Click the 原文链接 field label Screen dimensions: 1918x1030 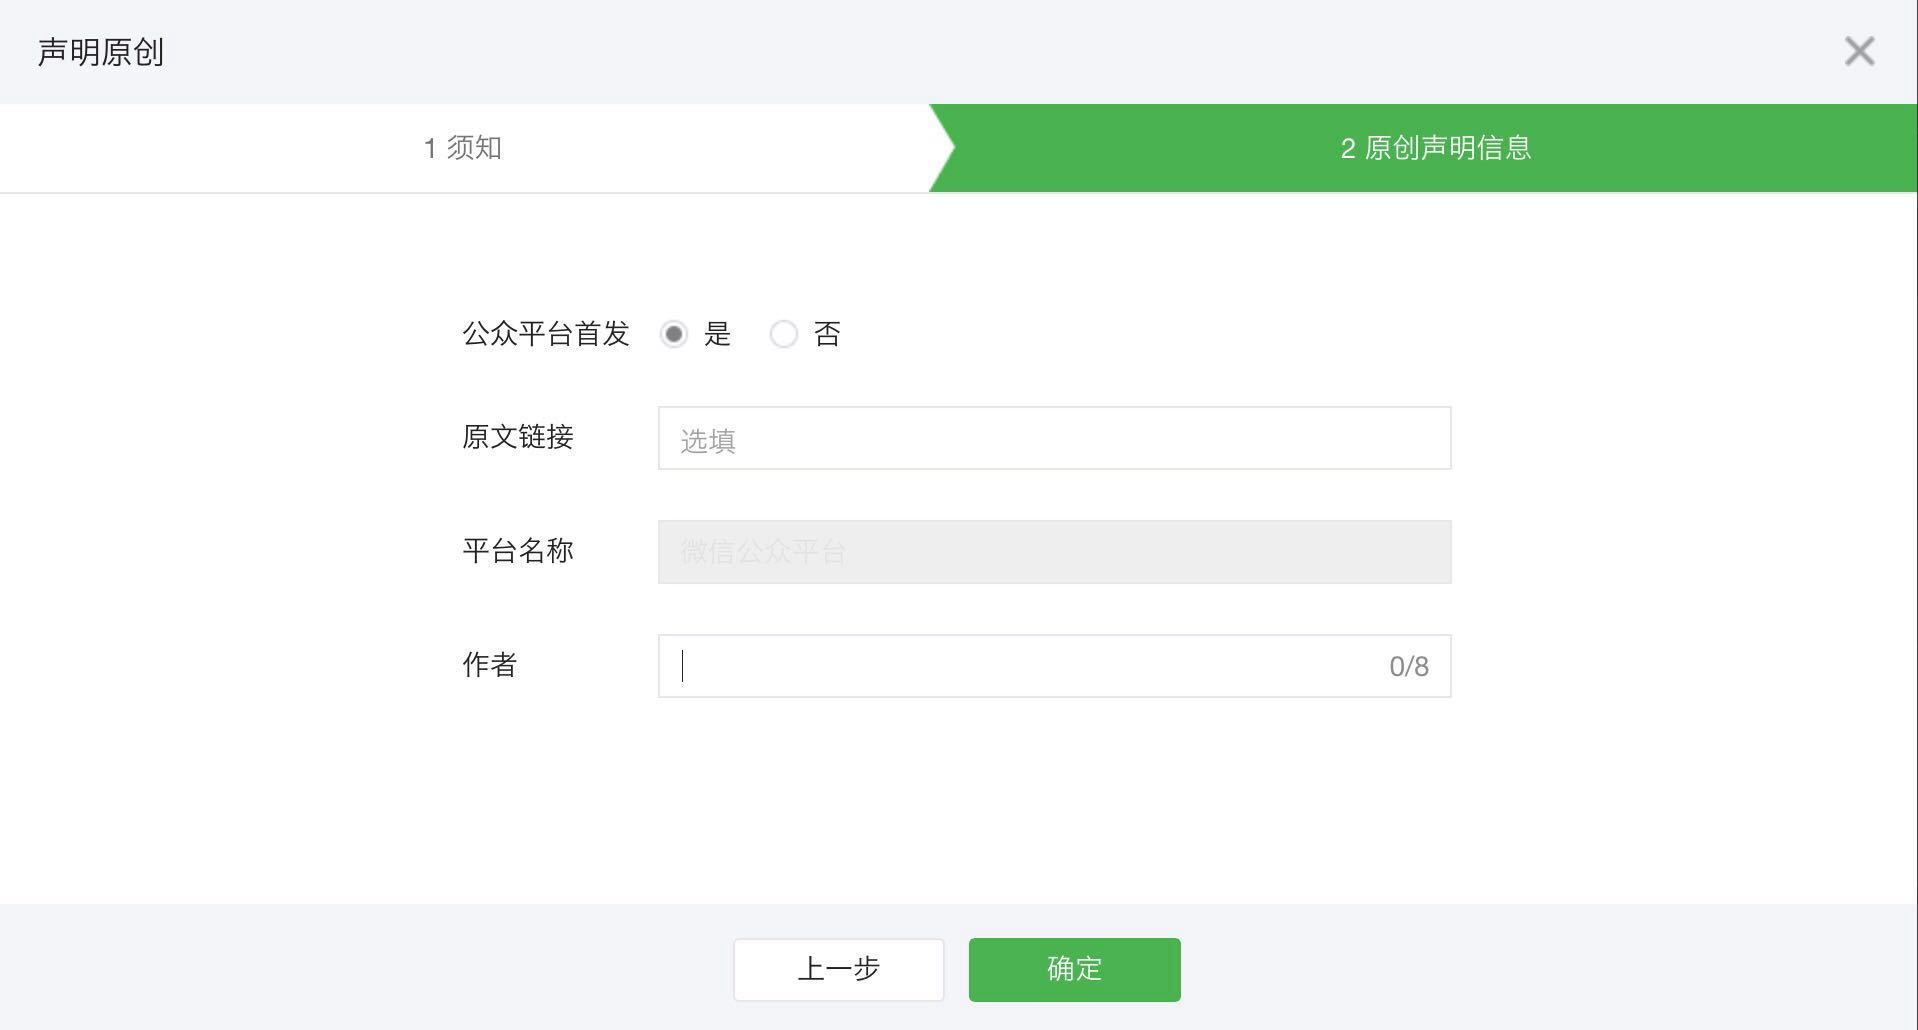[516, 438]
